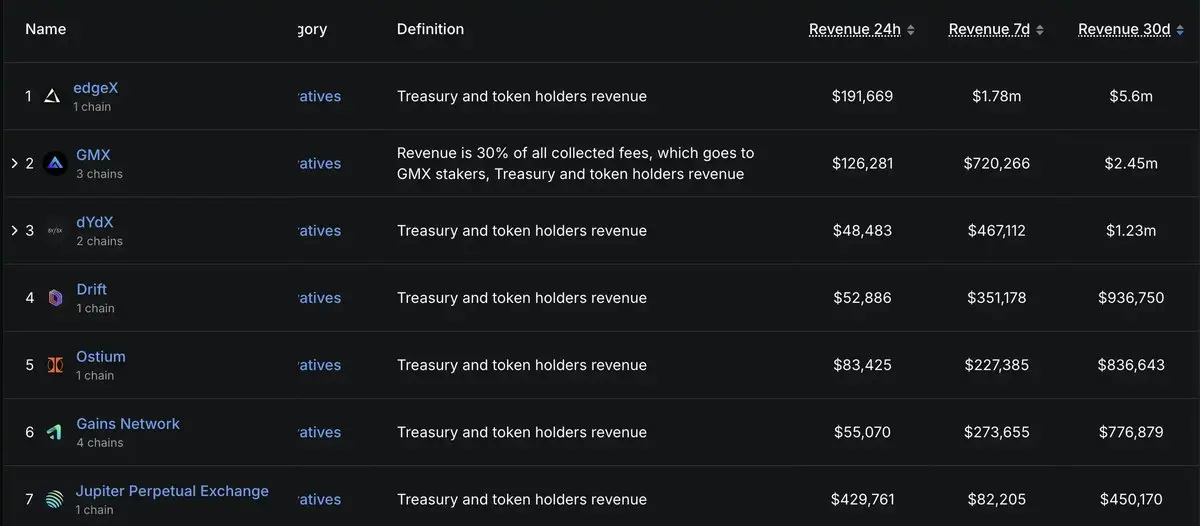
Task: Click the Name column header
Action: coord(46,29)
